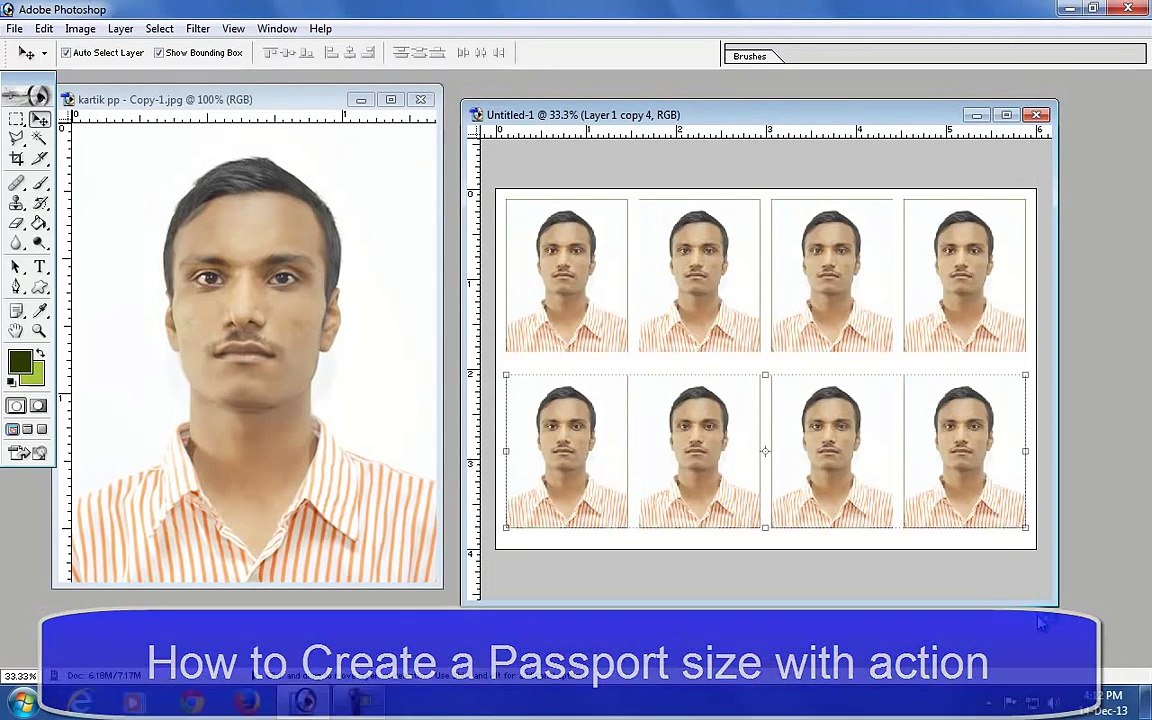Click Distribute top edges icon
Viewport: 1152px width, 720px height.
tap(401, 53)
